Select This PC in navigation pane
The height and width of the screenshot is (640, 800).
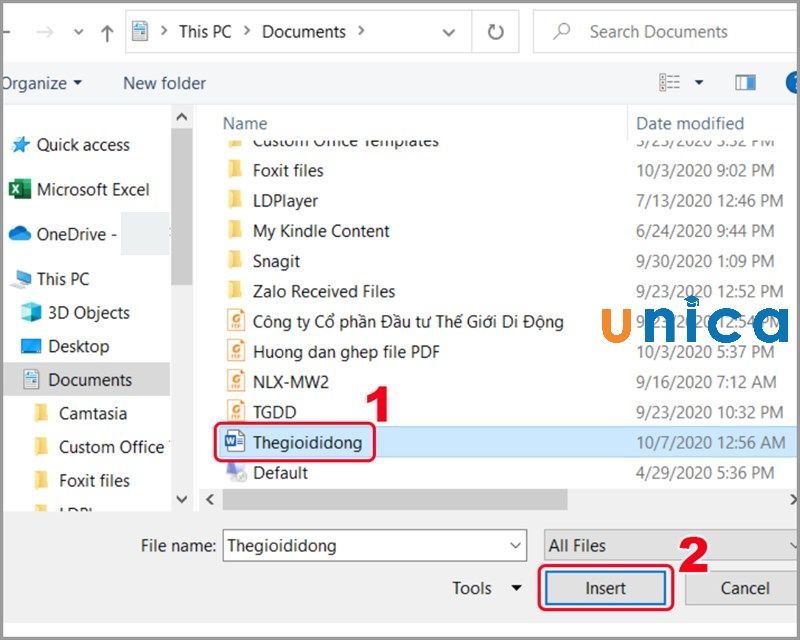tap(63, 279)
